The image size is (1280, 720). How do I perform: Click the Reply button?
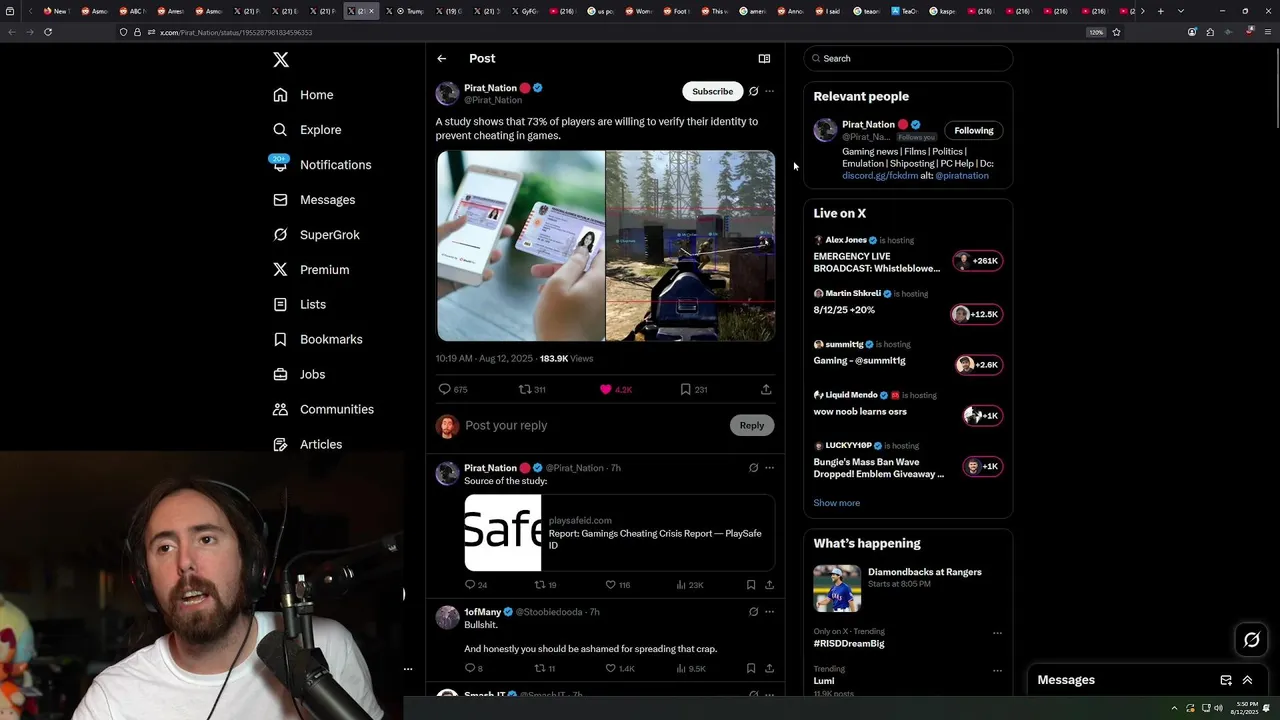point(752,425)
